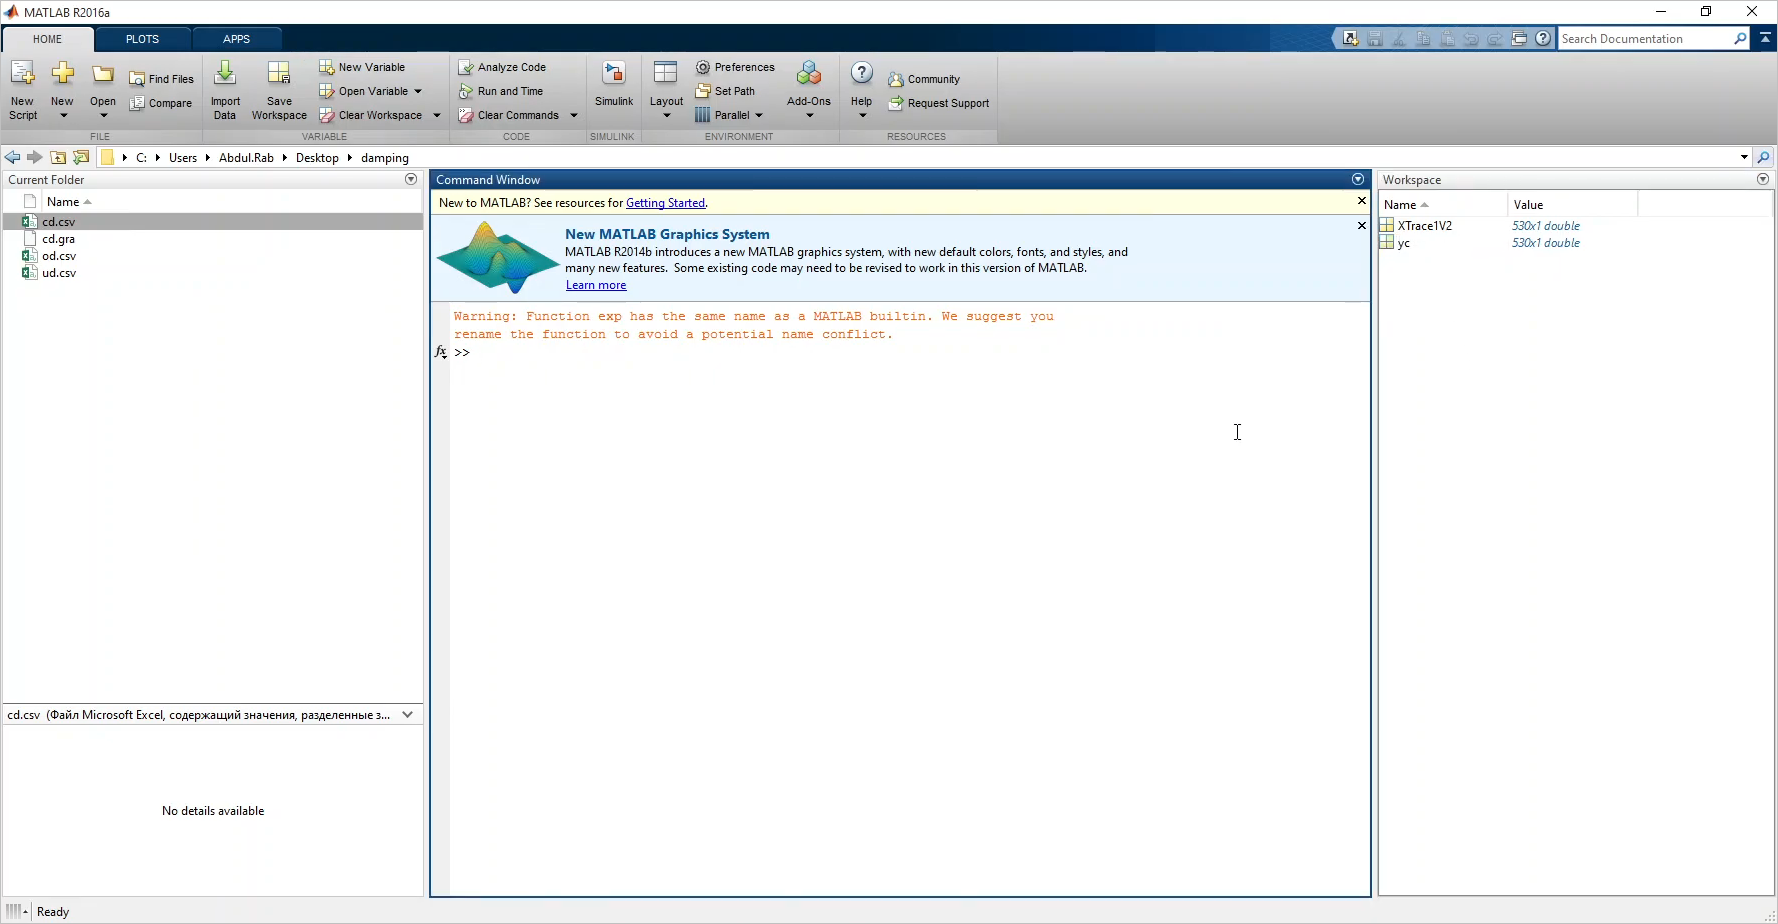Expand the cd.csv details panel chevron

407,714
